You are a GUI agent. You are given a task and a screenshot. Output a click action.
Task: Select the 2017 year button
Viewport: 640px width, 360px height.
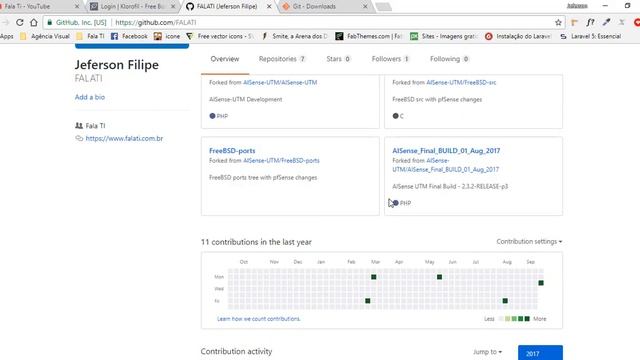click(x=540, y=353)
